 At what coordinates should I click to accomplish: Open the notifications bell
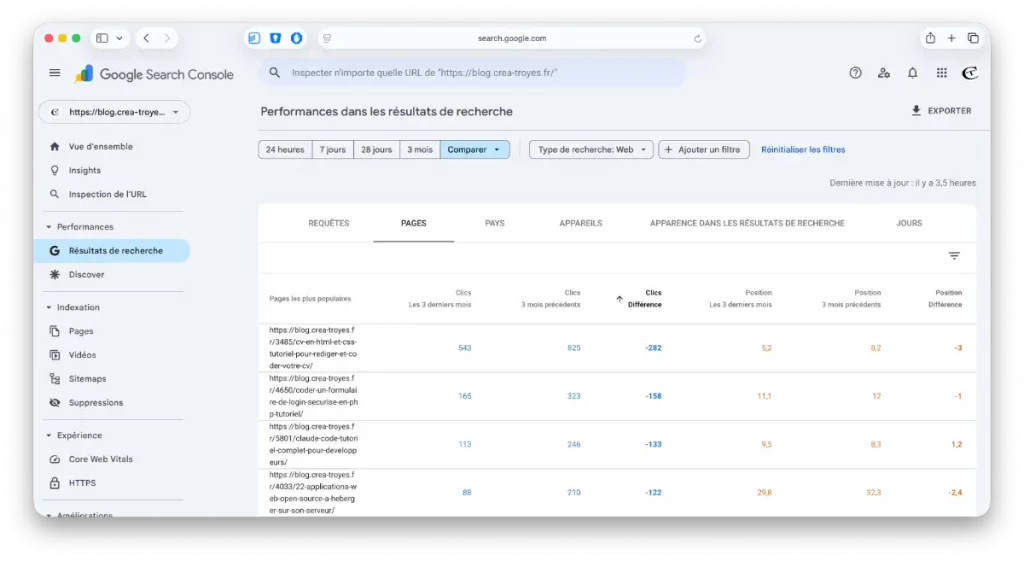912,73
